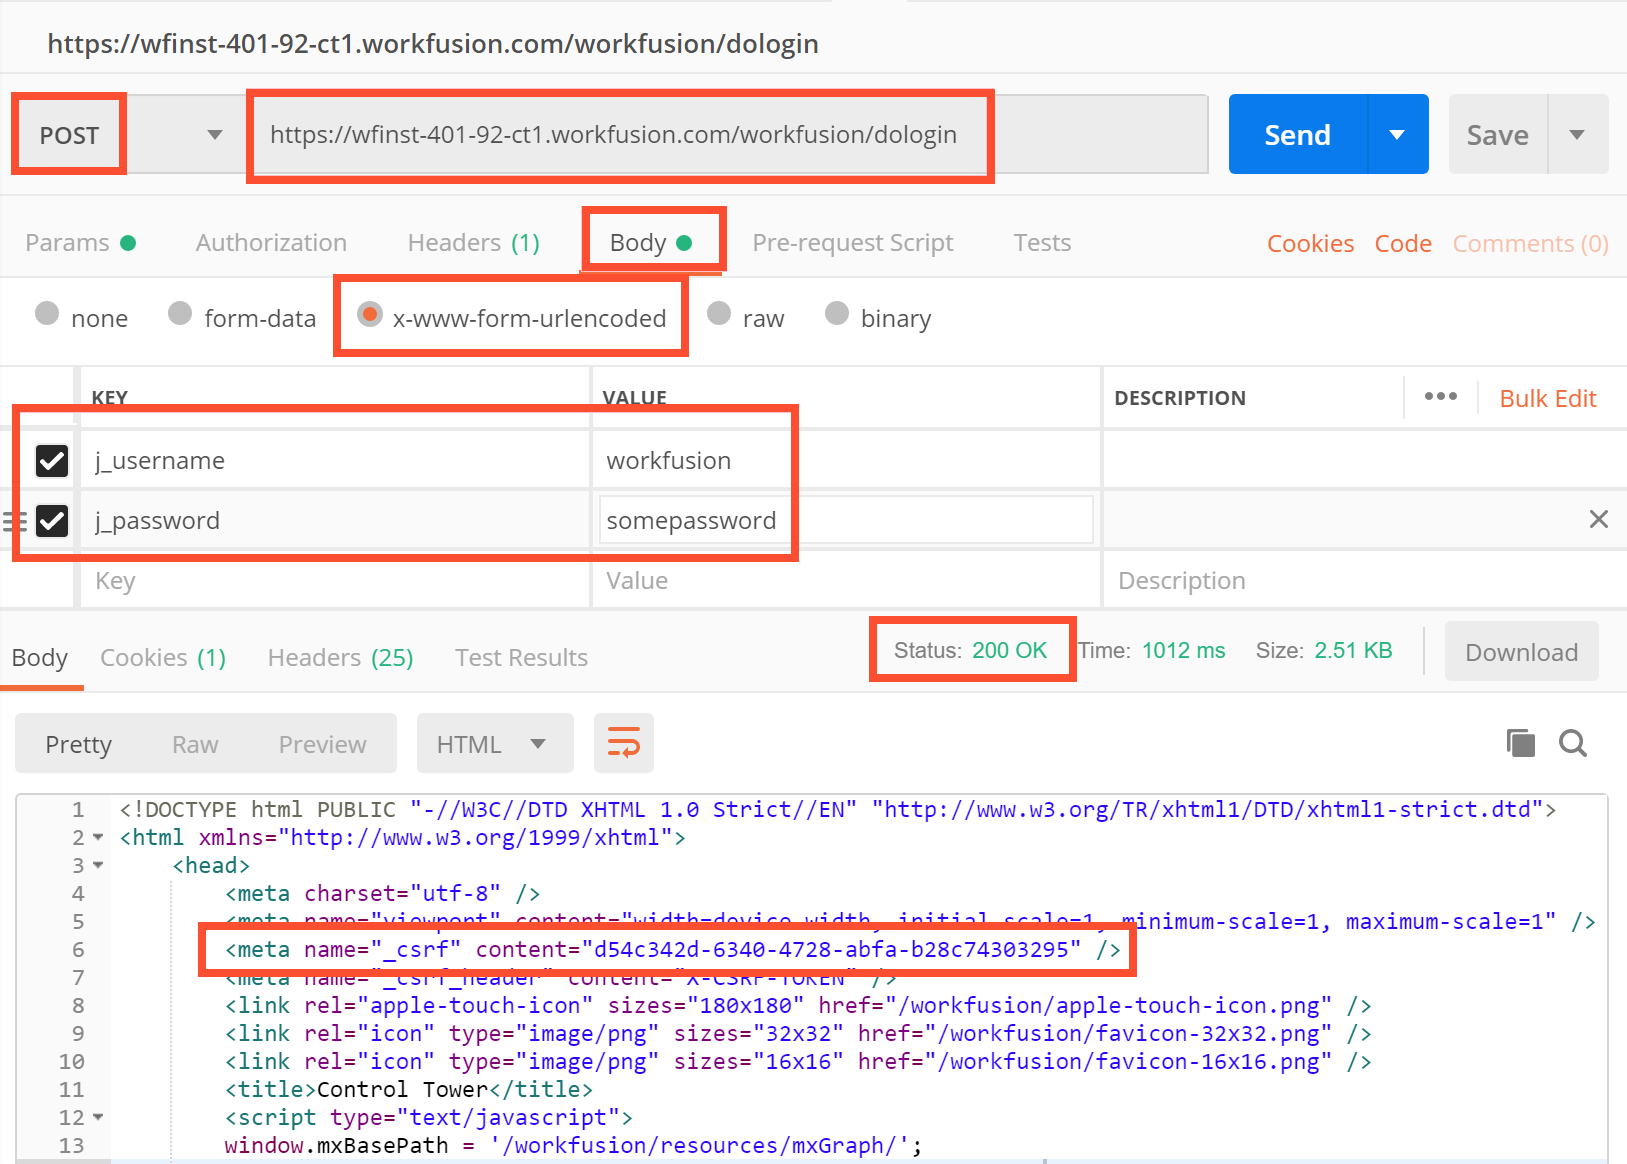Switch to the request Headers (1) tab
1627x1164 pixels.
474,243
